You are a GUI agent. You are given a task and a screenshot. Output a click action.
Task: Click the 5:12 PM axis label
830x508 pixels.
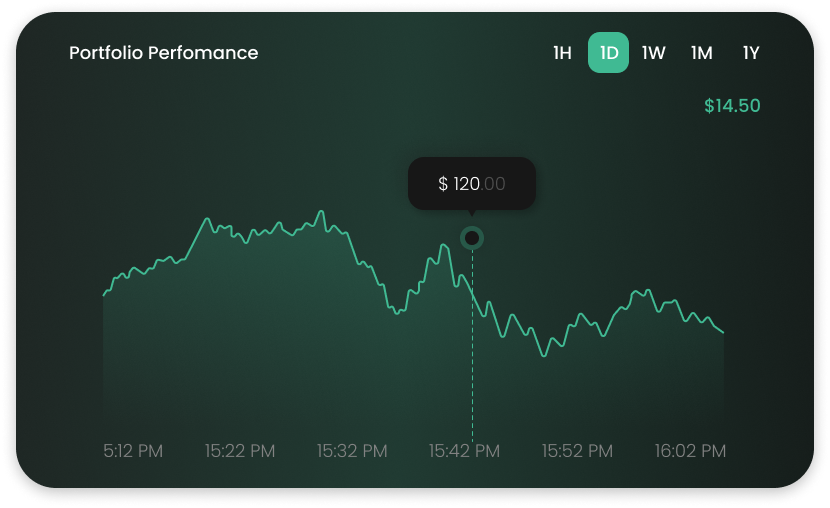(x=133, y=451)
